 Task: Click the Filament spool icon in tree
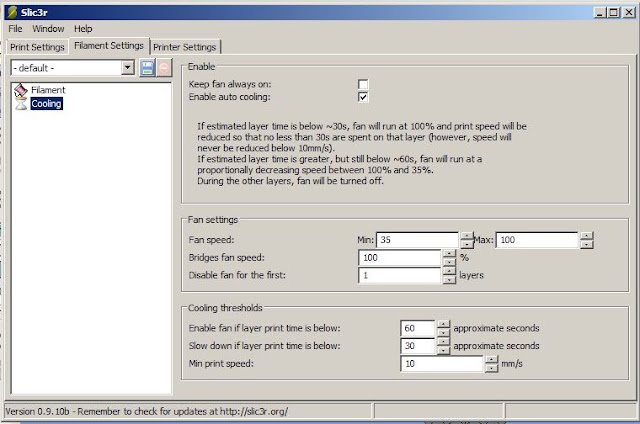20,90
